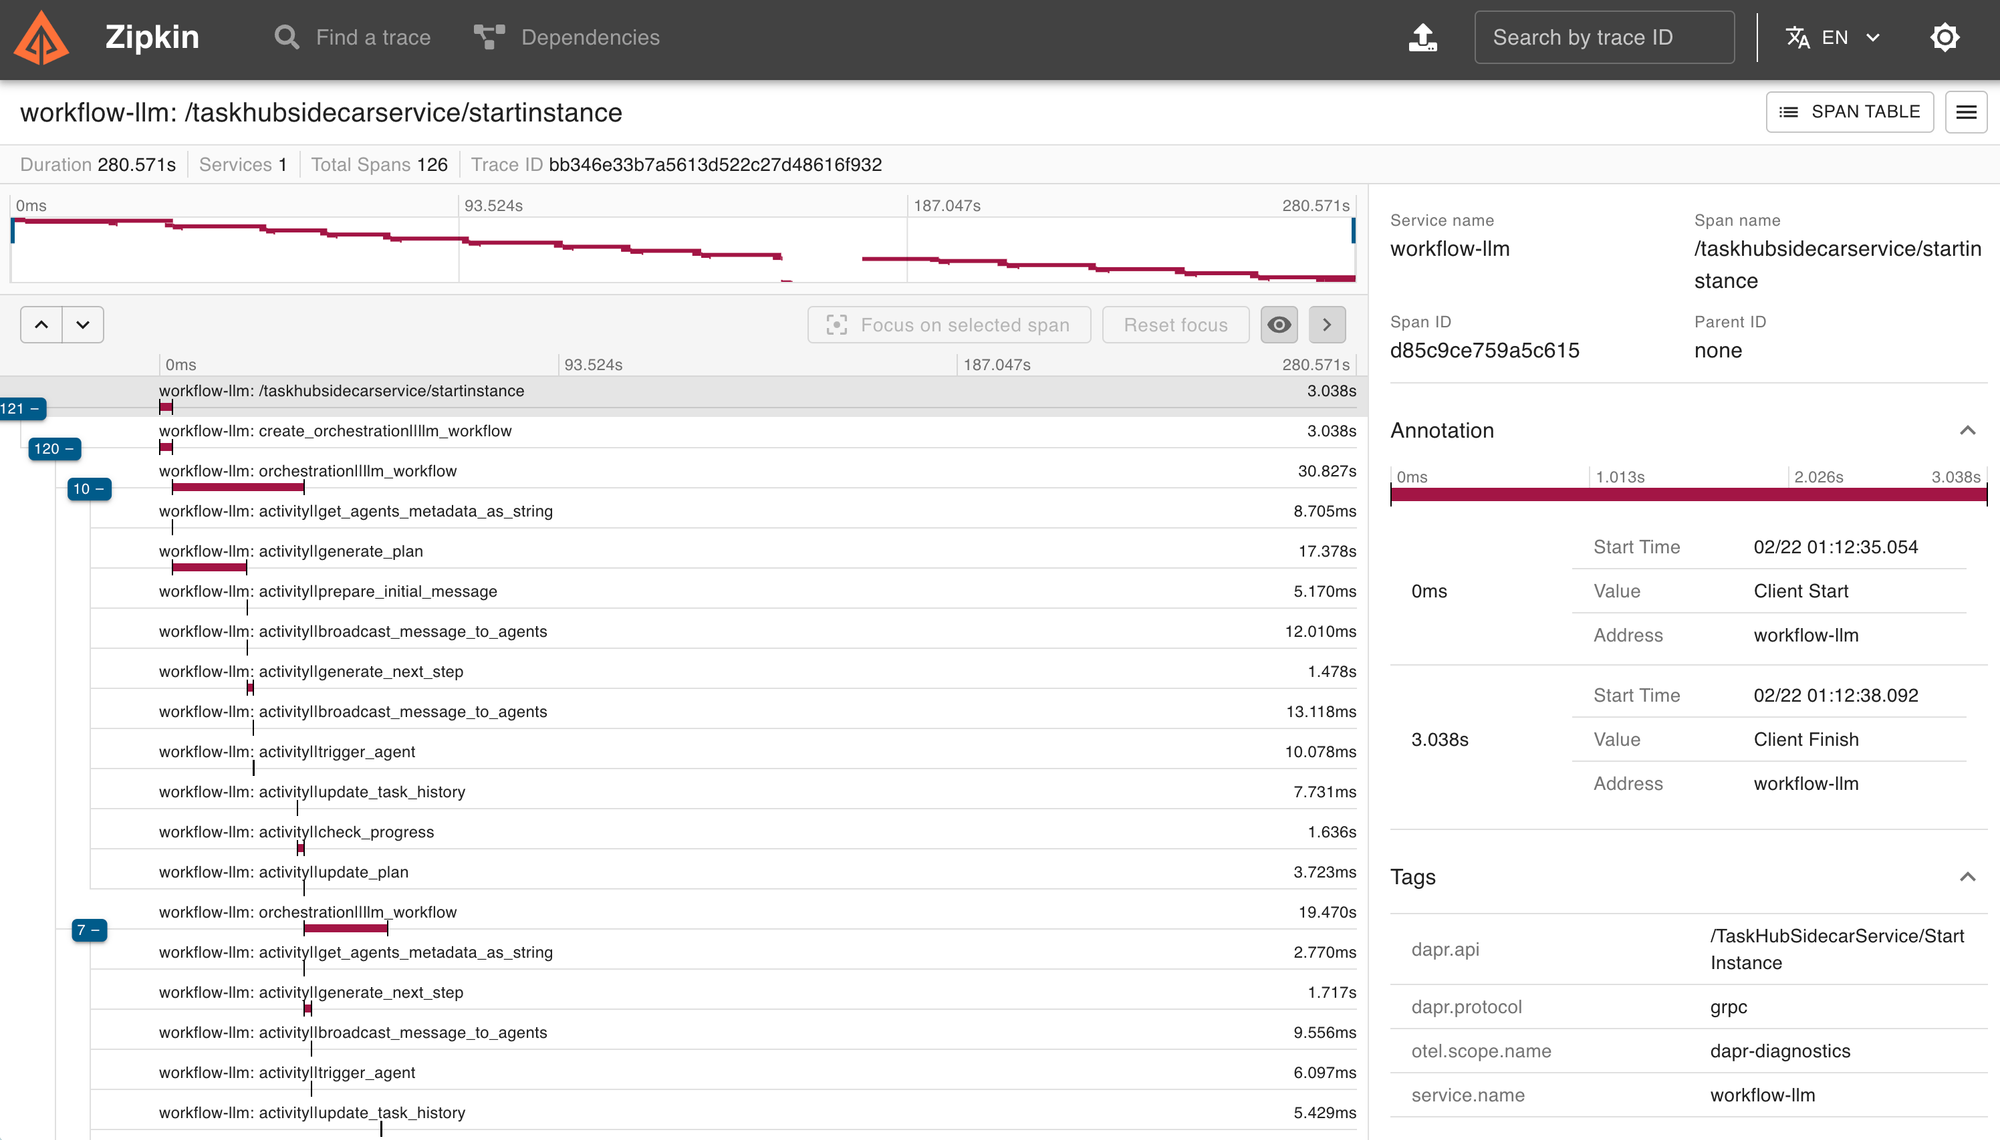
Task: Collapse the 121 span tree node
Action: point(22,409)
